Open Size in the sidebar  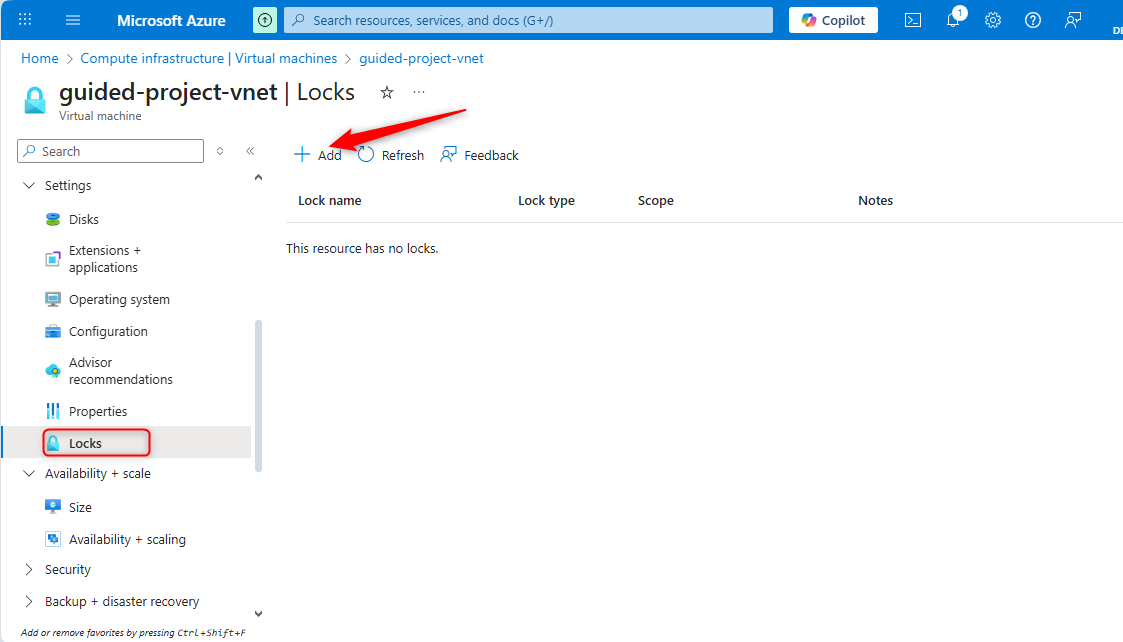click(80, 507)
